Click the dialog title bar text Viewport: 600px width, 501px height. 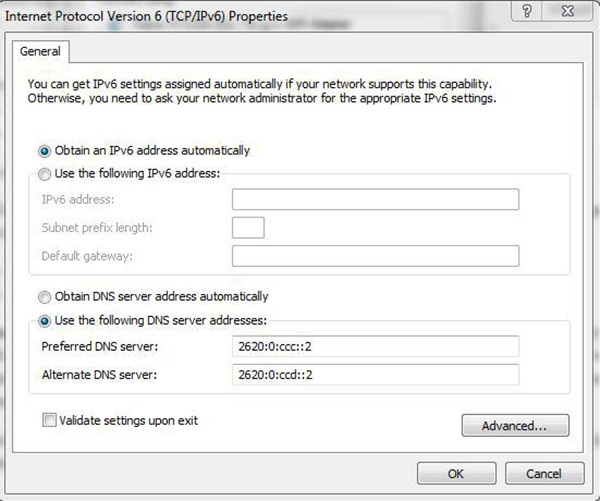146,16
